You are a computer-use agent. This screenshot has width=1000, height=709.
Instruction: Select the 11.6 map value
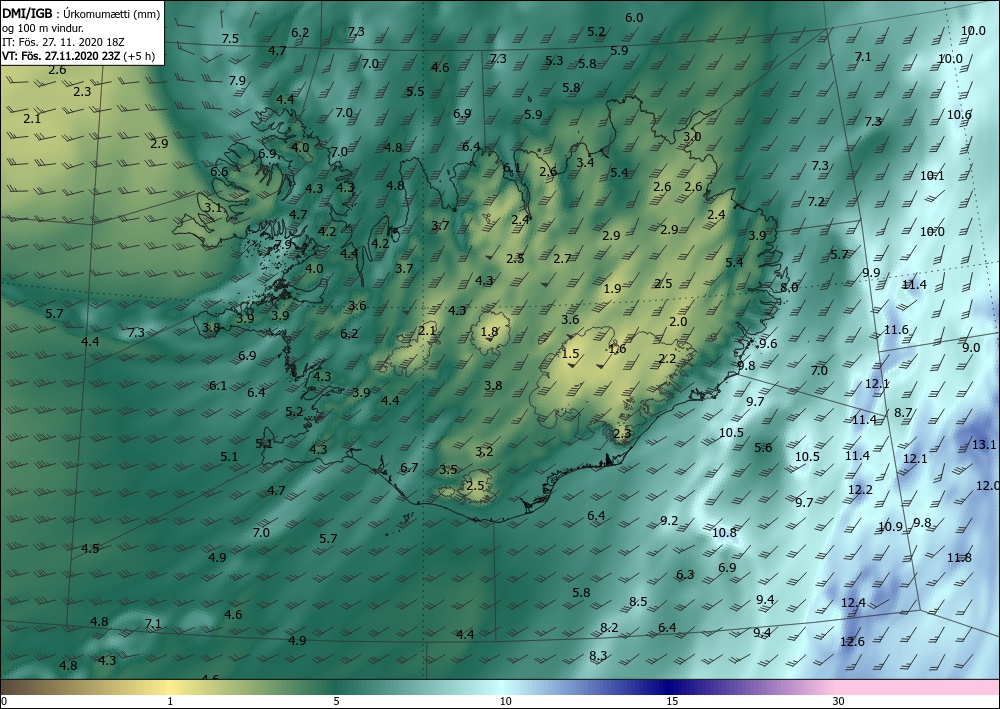pos(896,330)
